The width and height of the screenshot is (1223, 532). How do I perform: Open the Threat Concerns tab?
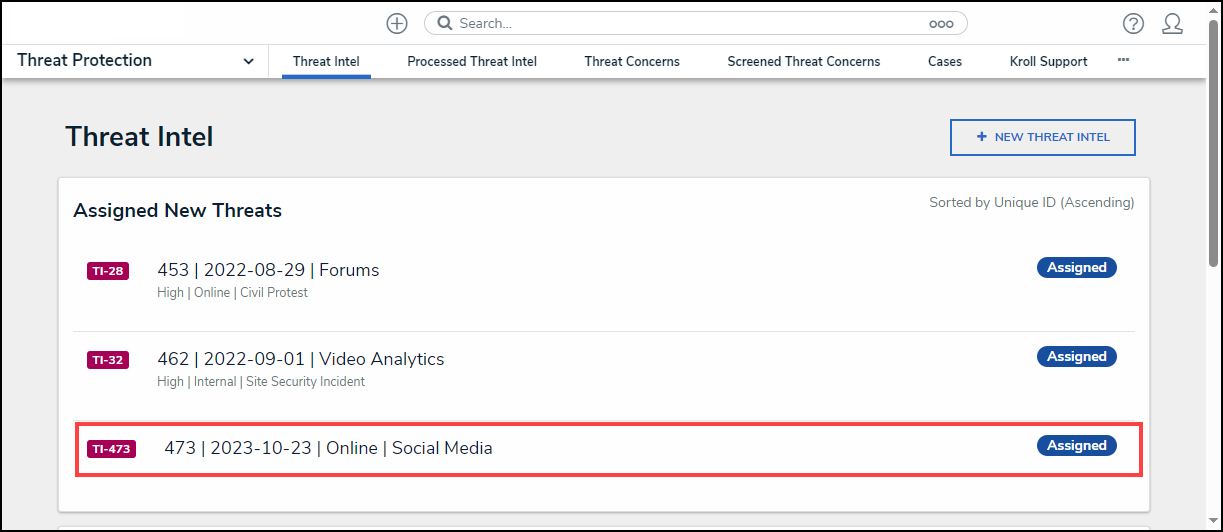[x=632, y=61]
